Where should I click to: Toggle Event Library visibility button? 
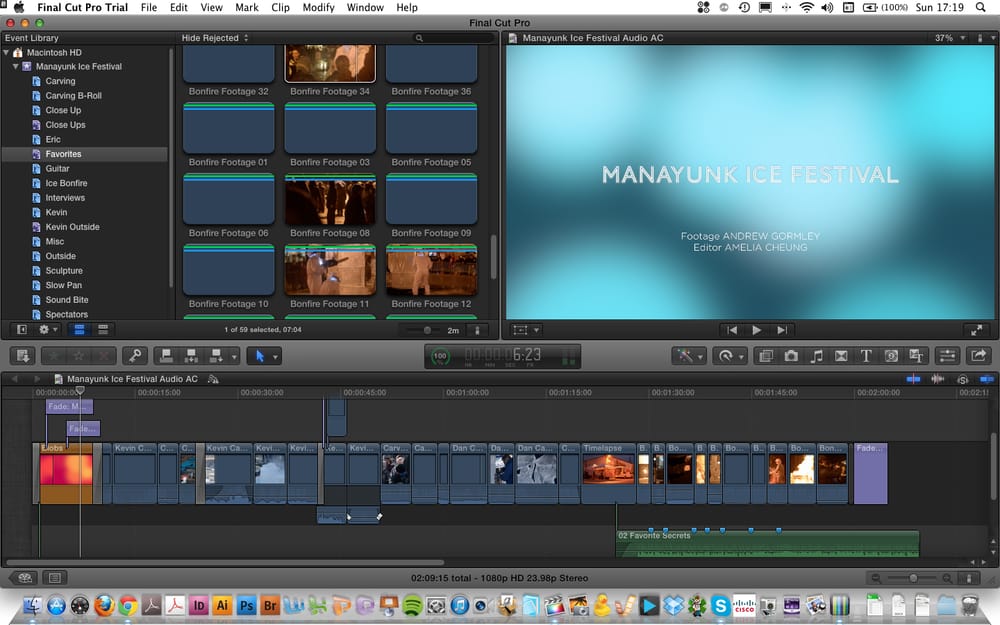tap(22, 330)
